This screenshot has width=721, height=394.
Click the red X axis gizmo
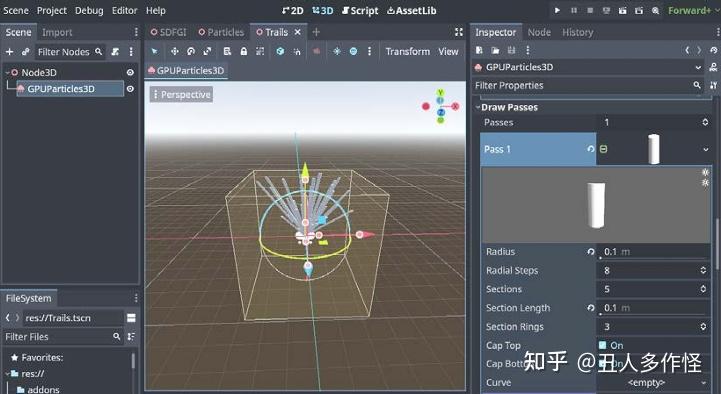(455, 106)
